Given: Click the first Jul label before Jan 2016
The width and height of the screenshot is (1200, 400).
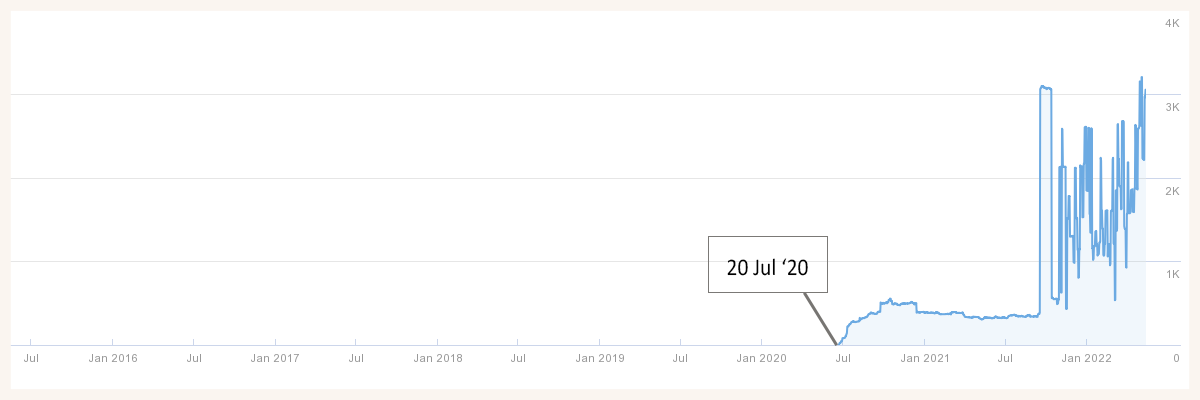Looking at the screenshot, I should (x=31, y=357).
